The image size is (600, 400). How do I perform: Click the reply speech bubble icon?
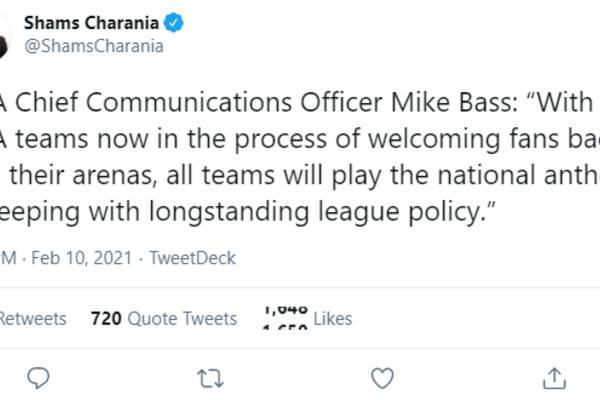coord(39,378)
